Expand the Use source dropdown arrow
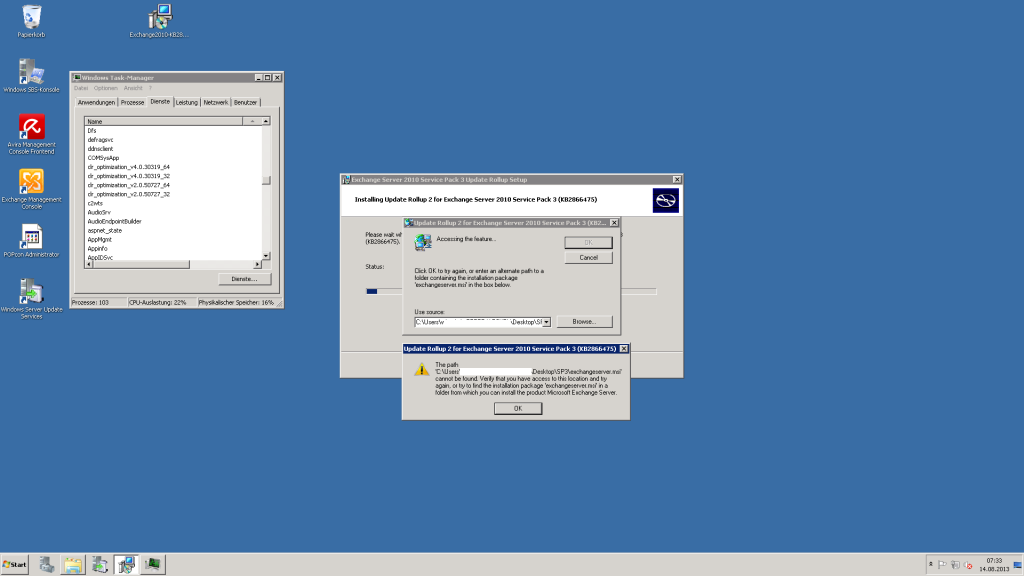The height and width of the screenshot is (576, 1024). 547,322
